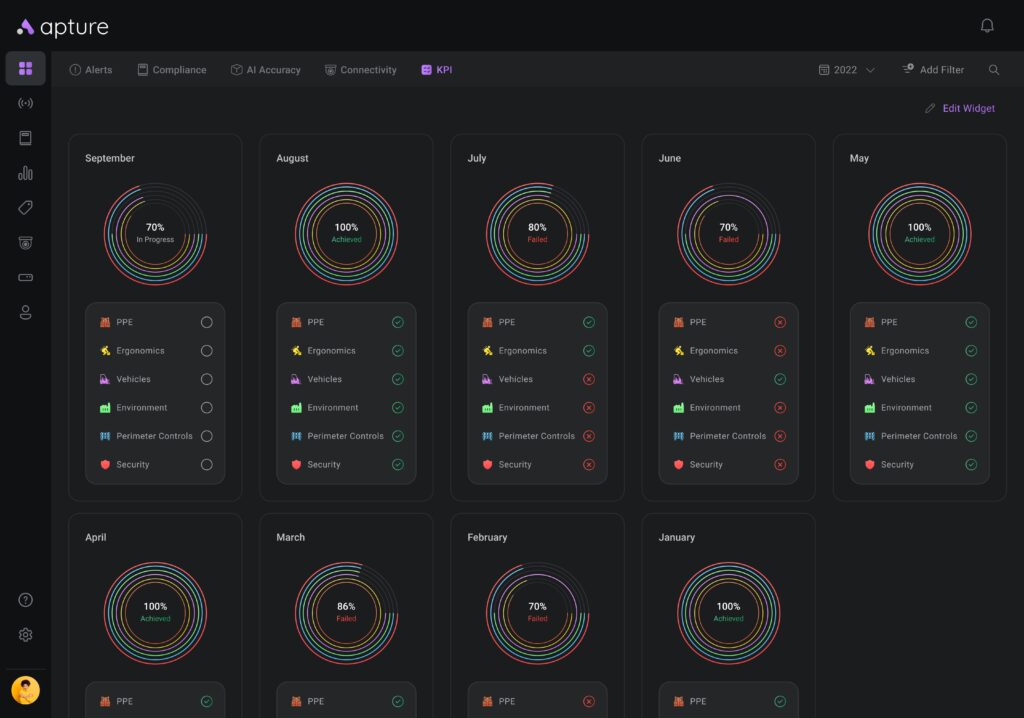The width and height of the screenshot is (1024, 718).
Task: Click the tag icon in sidebar
Action: coord(26,208)
